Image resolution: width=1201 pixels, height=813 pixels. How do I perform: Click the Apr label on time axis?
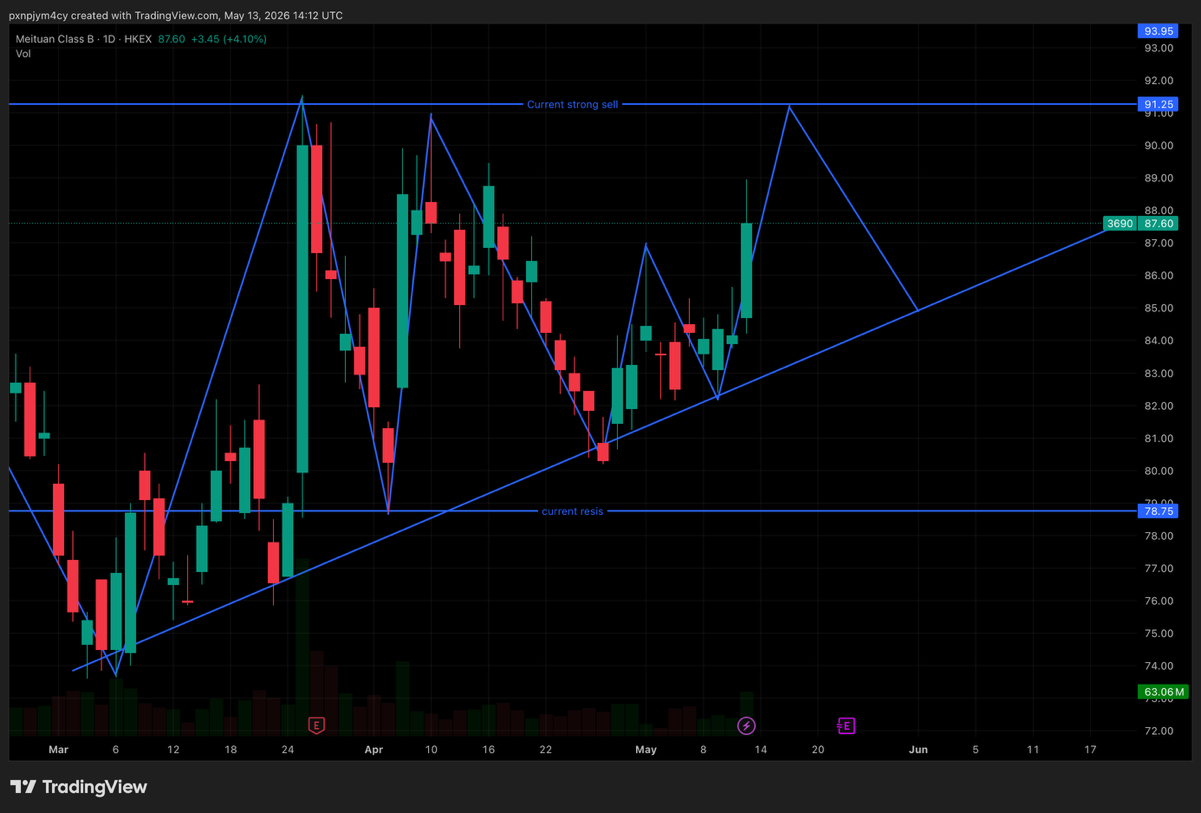tap(374, 749)
